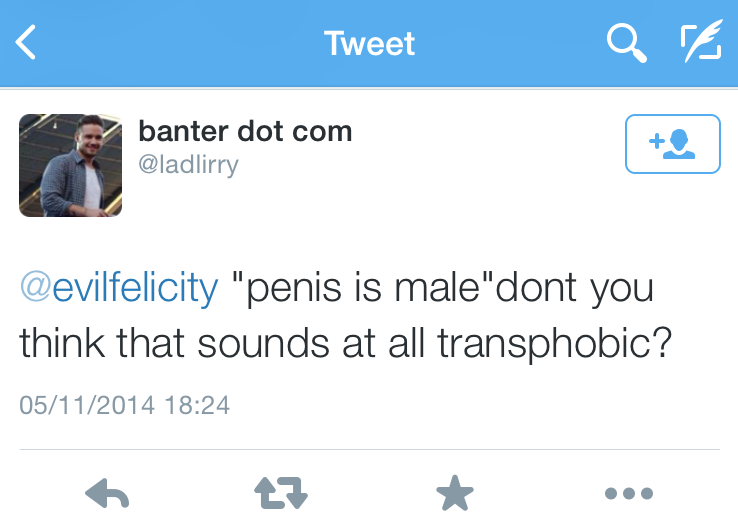The width and height of the screenshot is (738, 531).
Task: Tap the back arrow in header
Action: (27, 43)
